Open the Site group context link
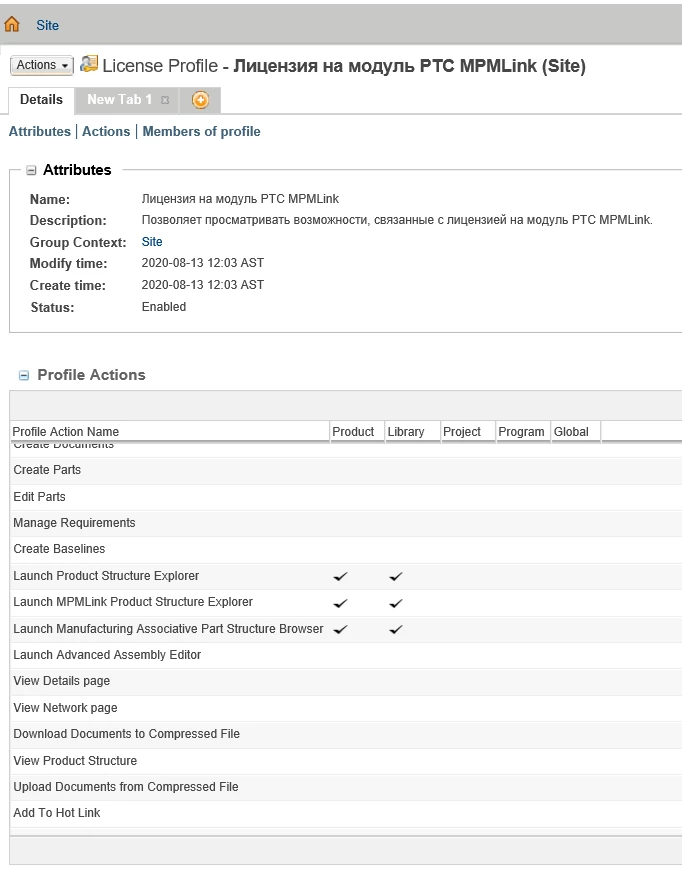The height and width of the screenshot is (884, 682). click(x=152, y=242)
